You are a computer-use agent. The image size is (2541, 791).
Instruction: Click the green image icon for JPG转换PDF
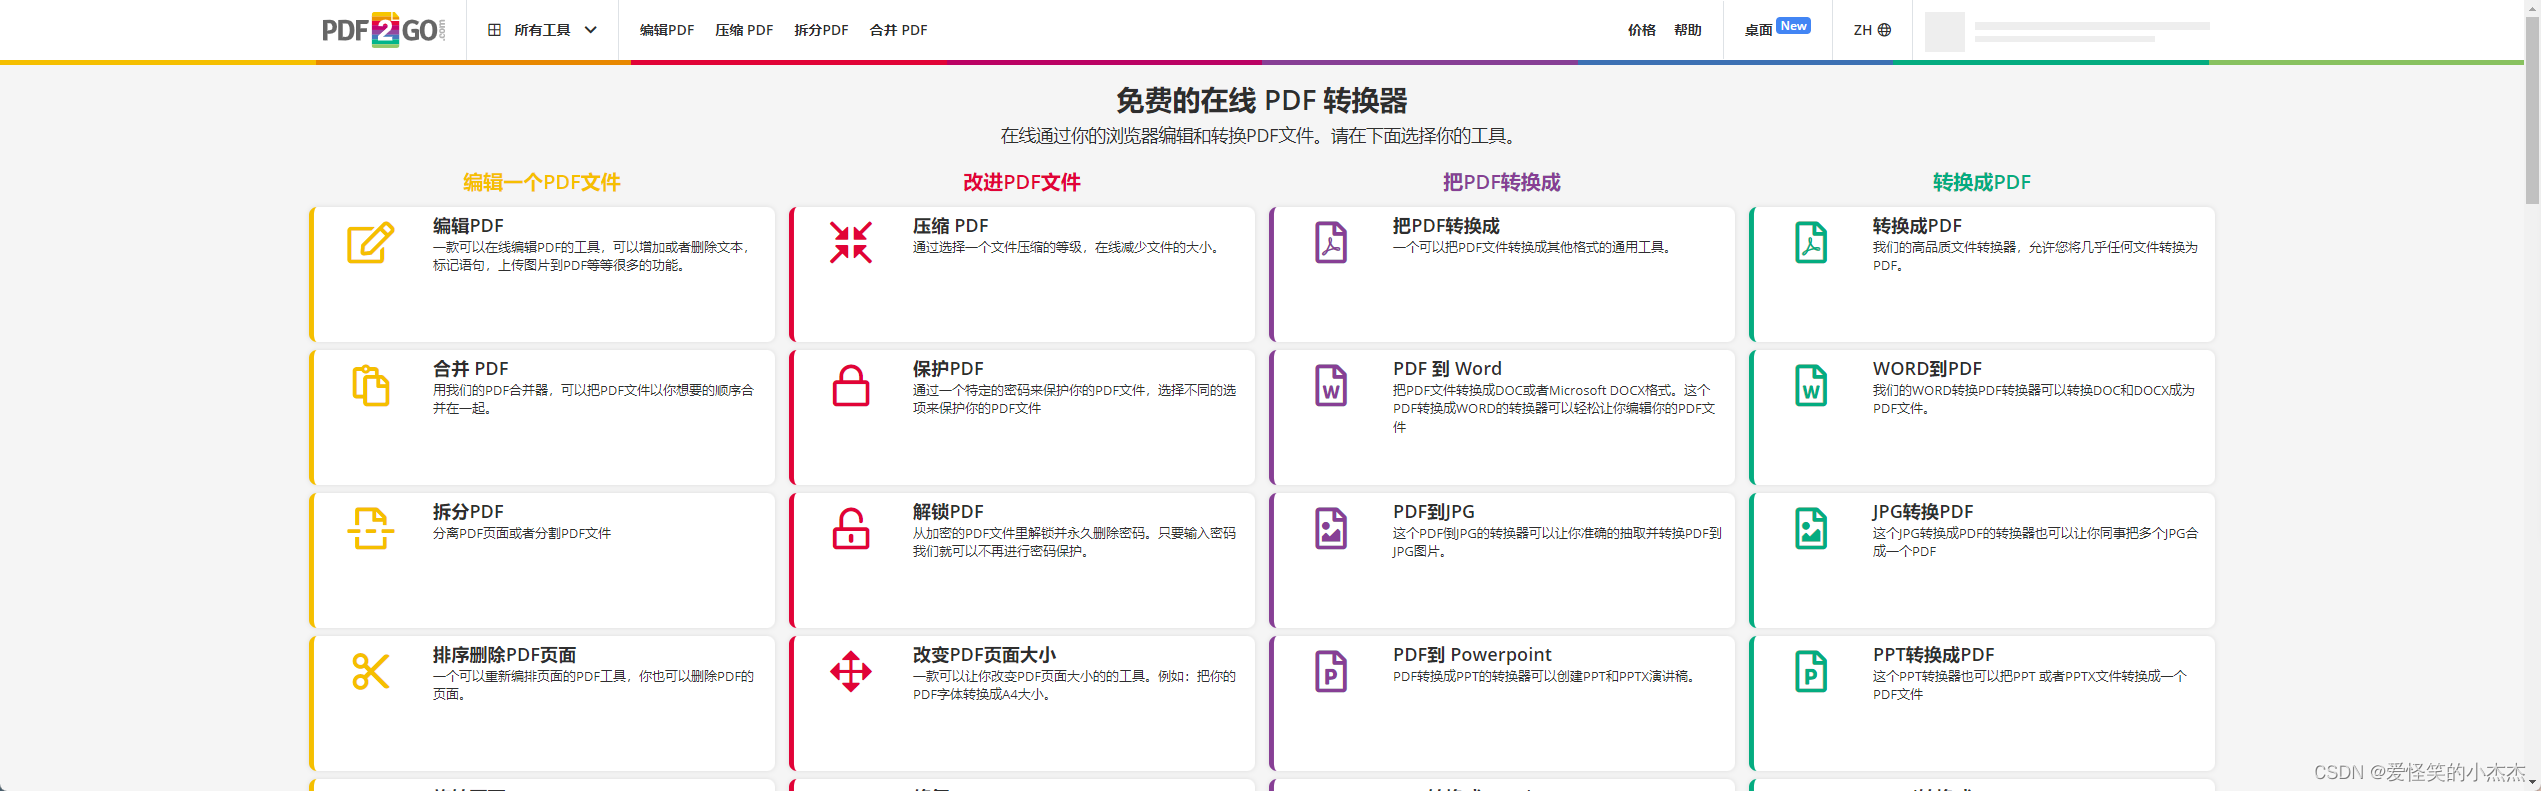click(1811, 529)
